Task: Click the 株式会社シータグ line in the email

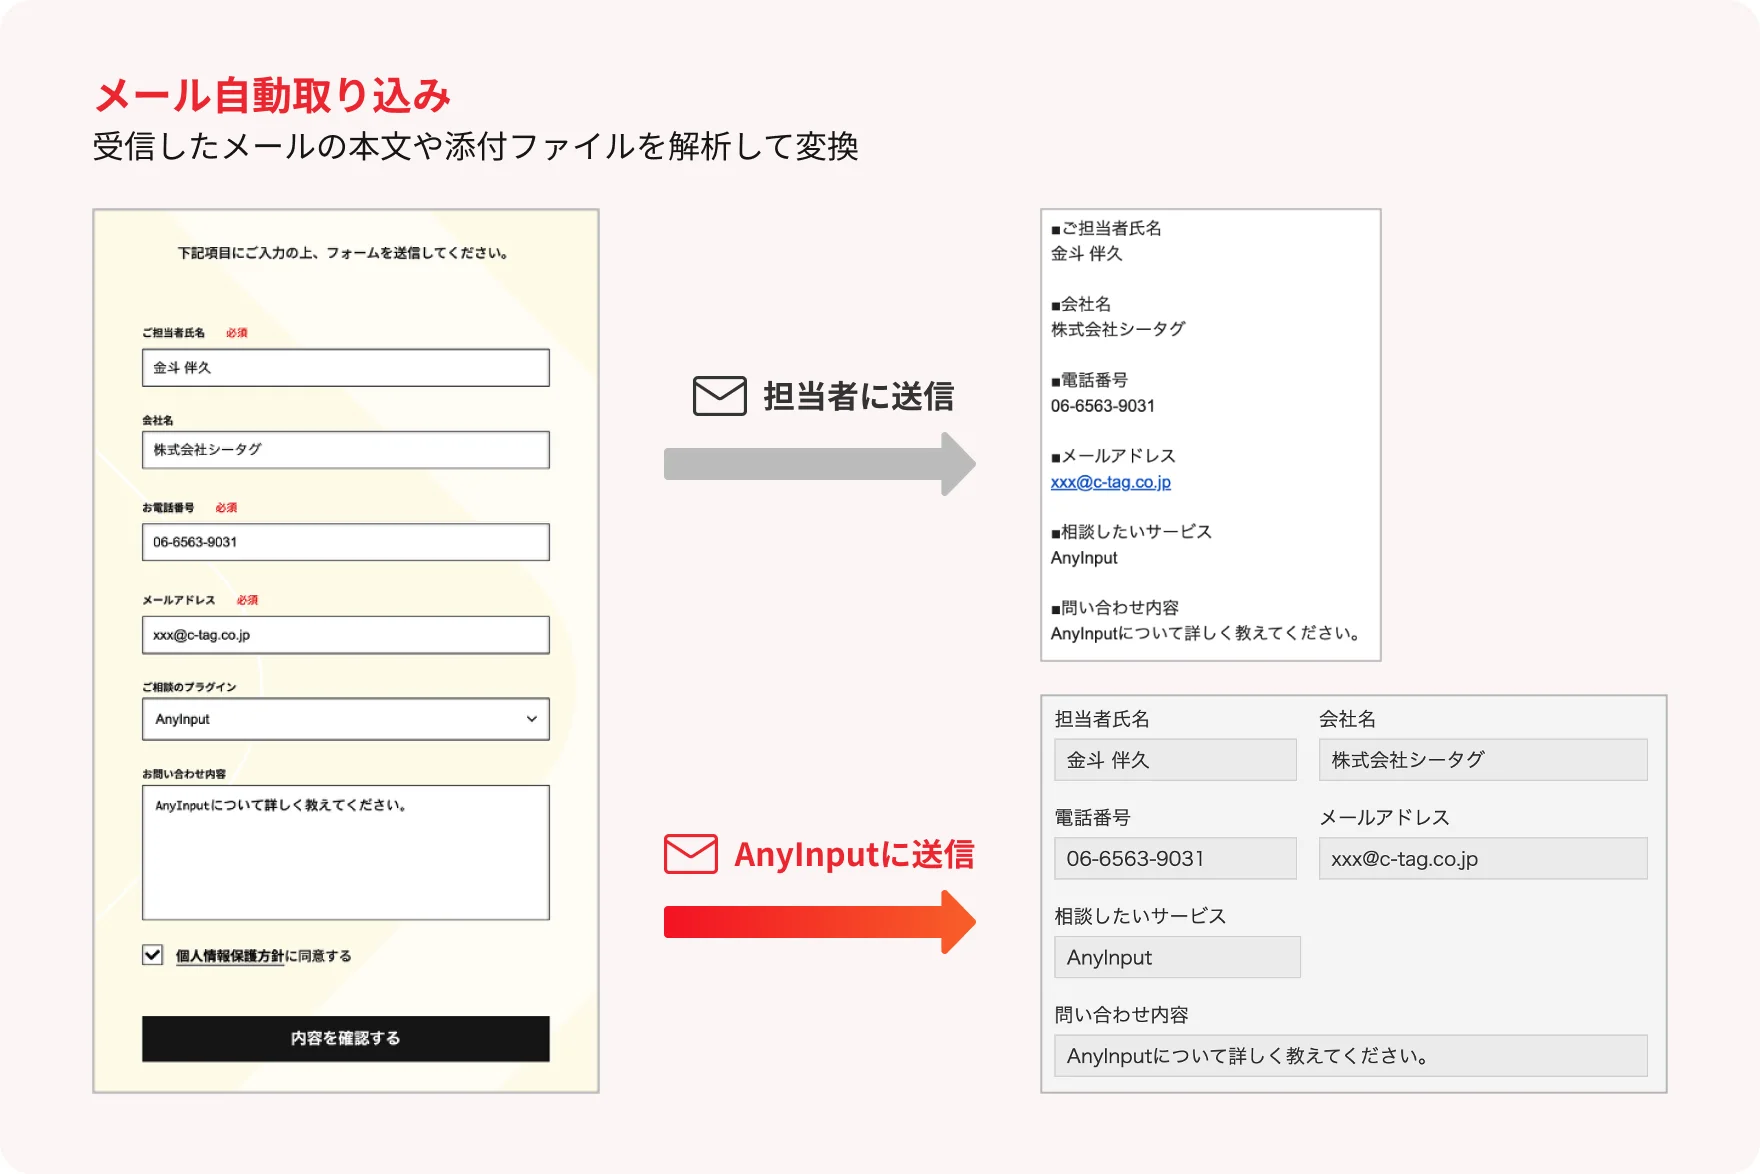Action: 1118,329
